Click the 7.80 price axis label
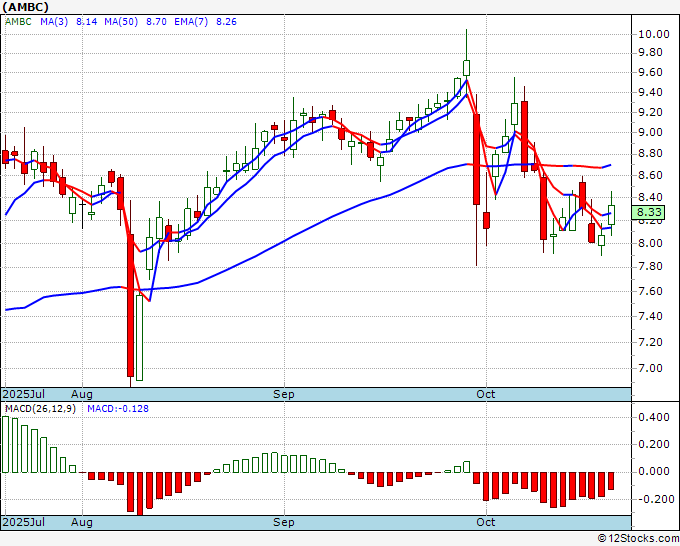Screen dimensions: 680x546 651,267
